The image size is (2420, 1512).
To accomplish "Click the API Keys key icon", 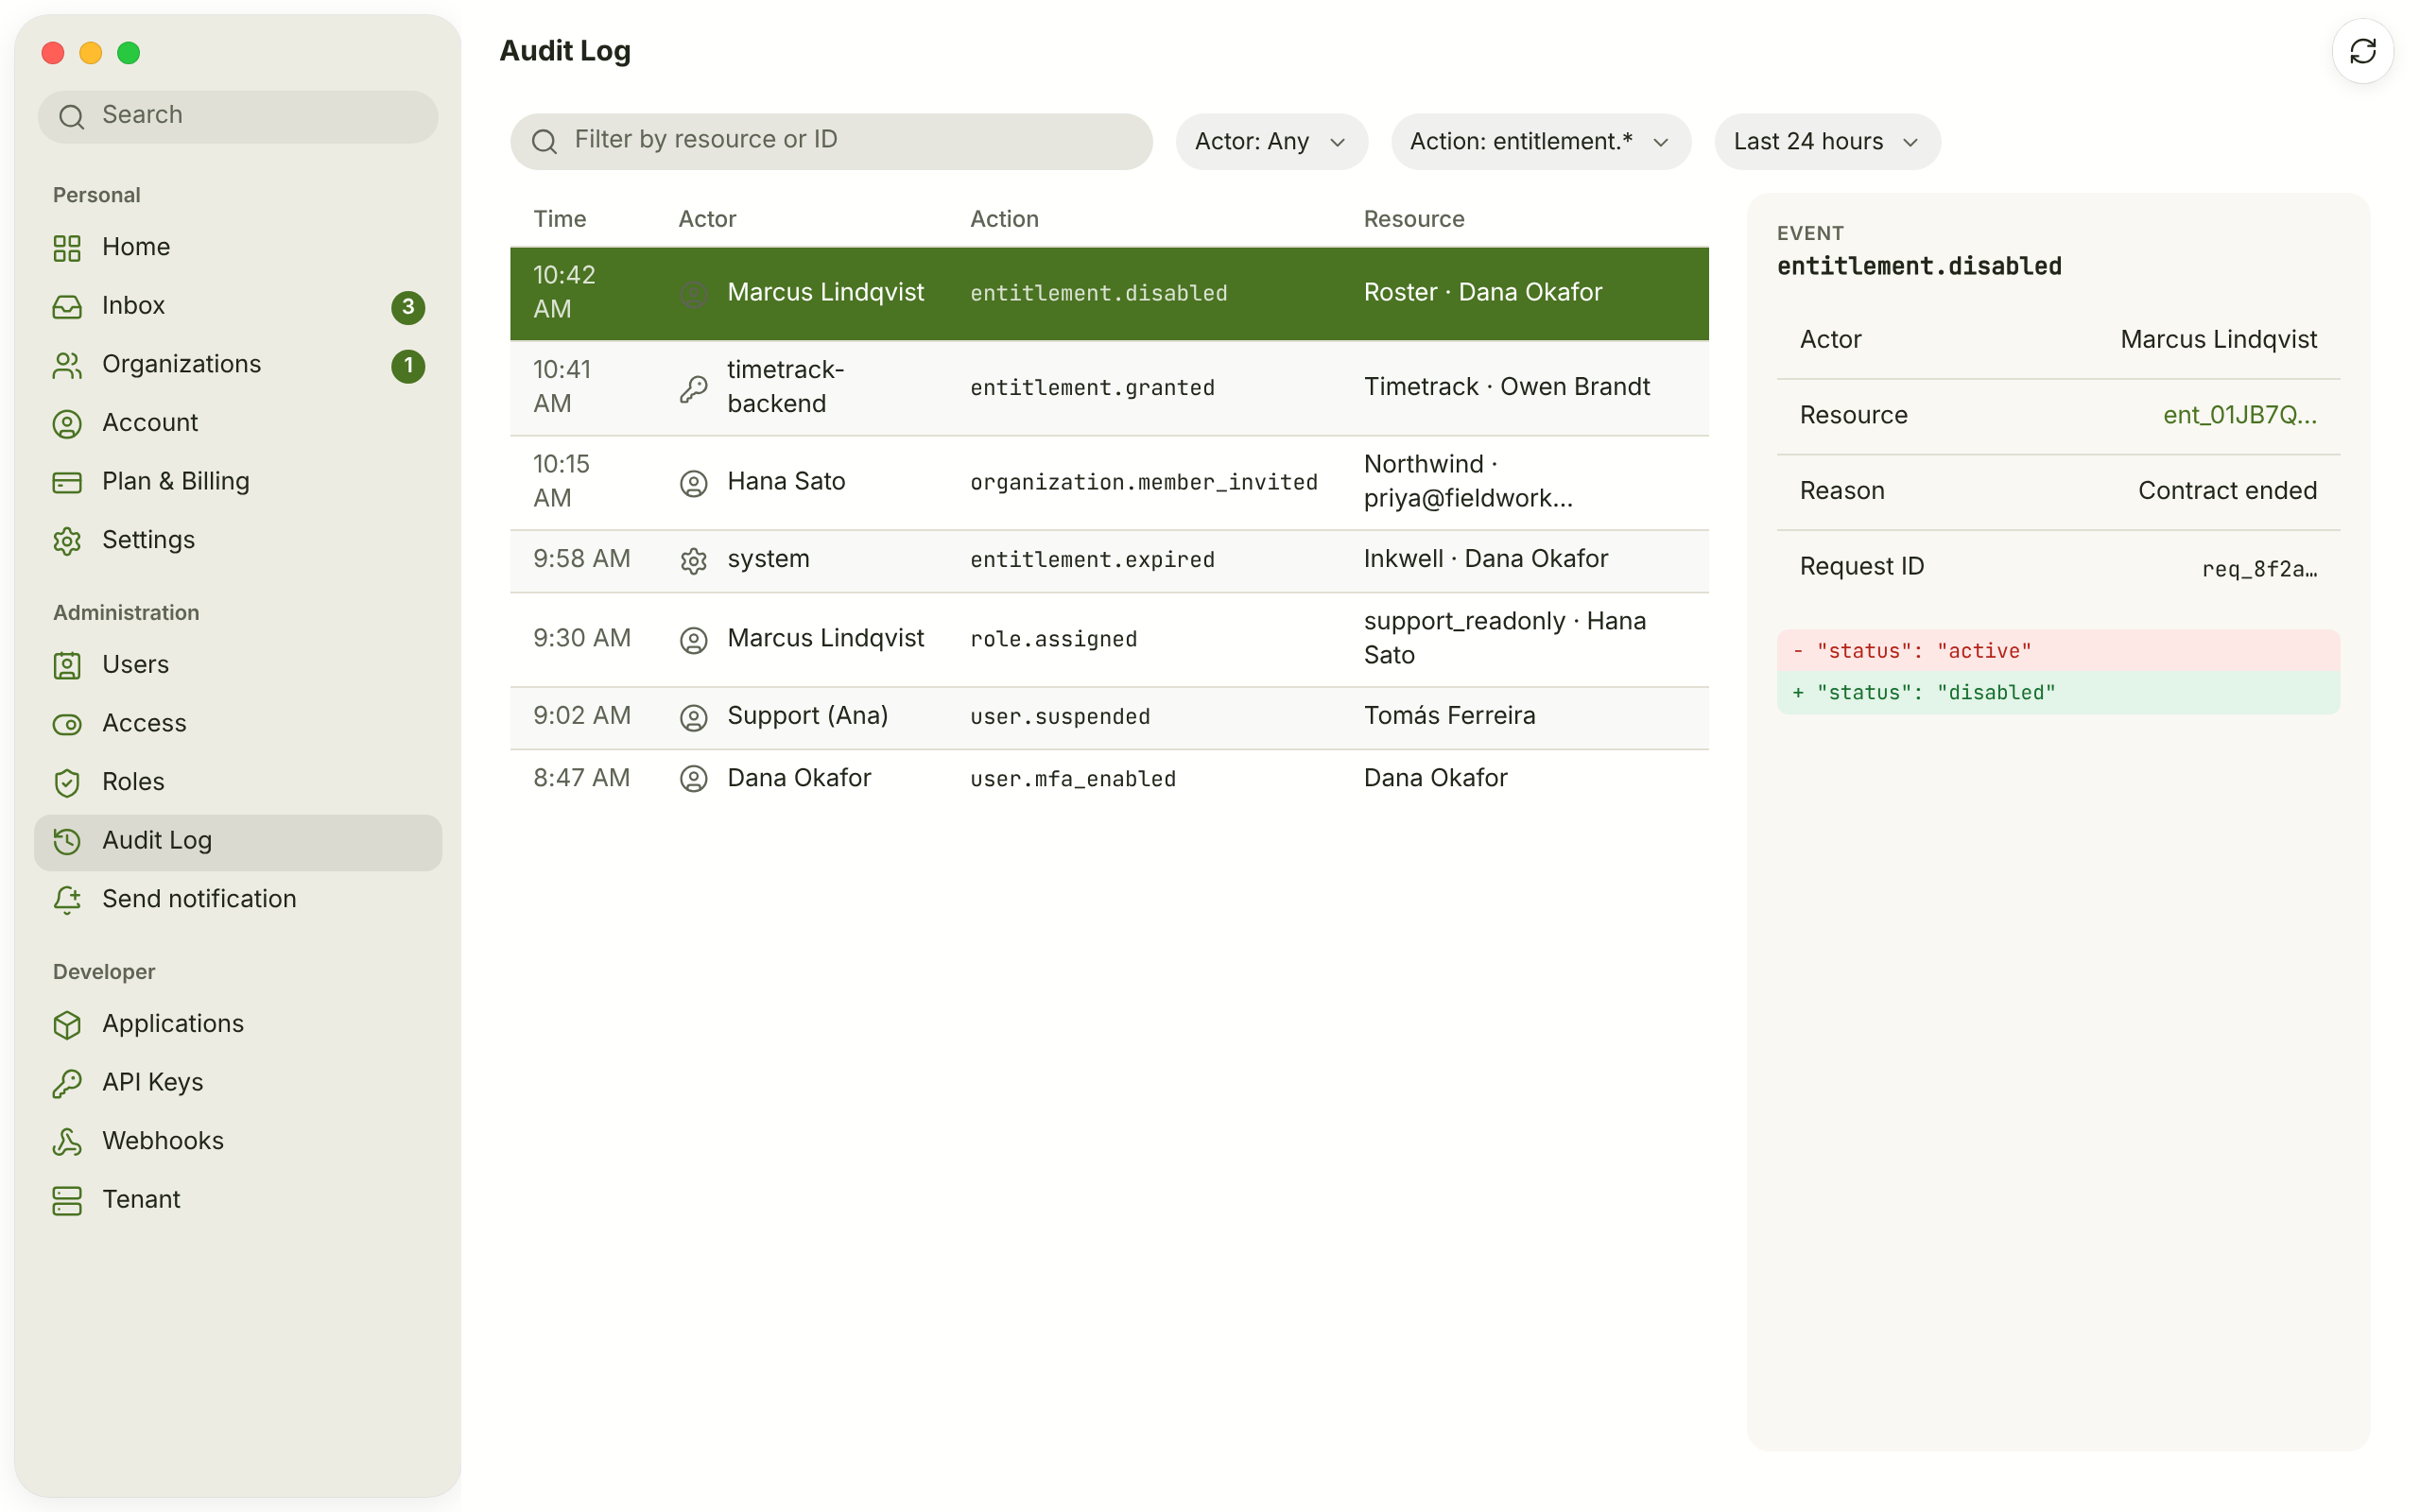I will pyautogui.click(x=67, y=1083).
